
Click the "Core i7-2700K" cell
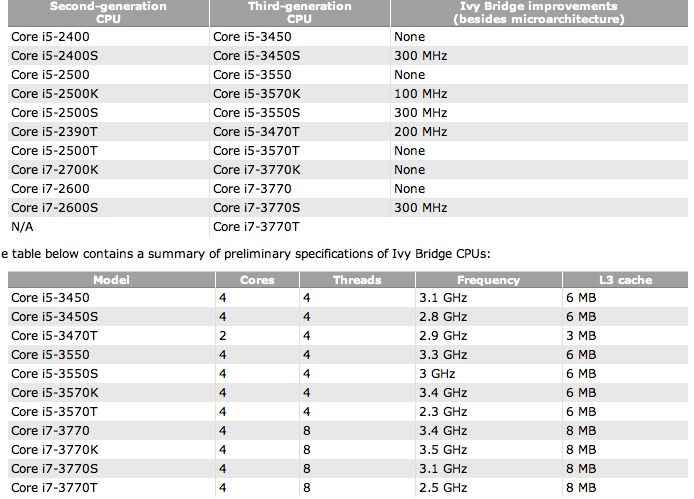click(55, 170)
